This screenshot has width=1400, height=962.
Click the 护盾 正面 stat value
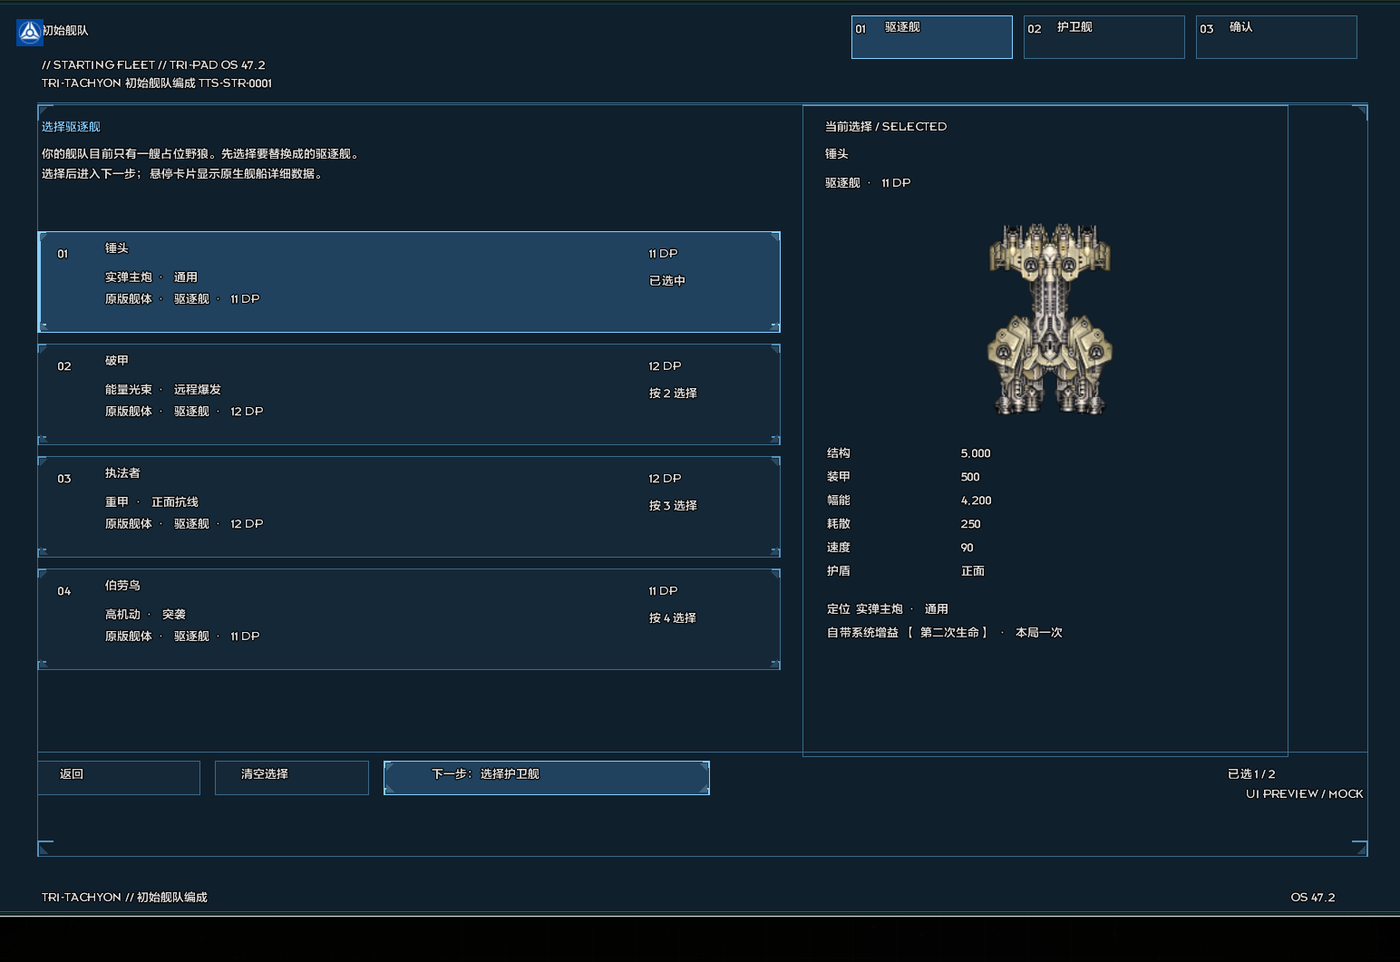973,571
